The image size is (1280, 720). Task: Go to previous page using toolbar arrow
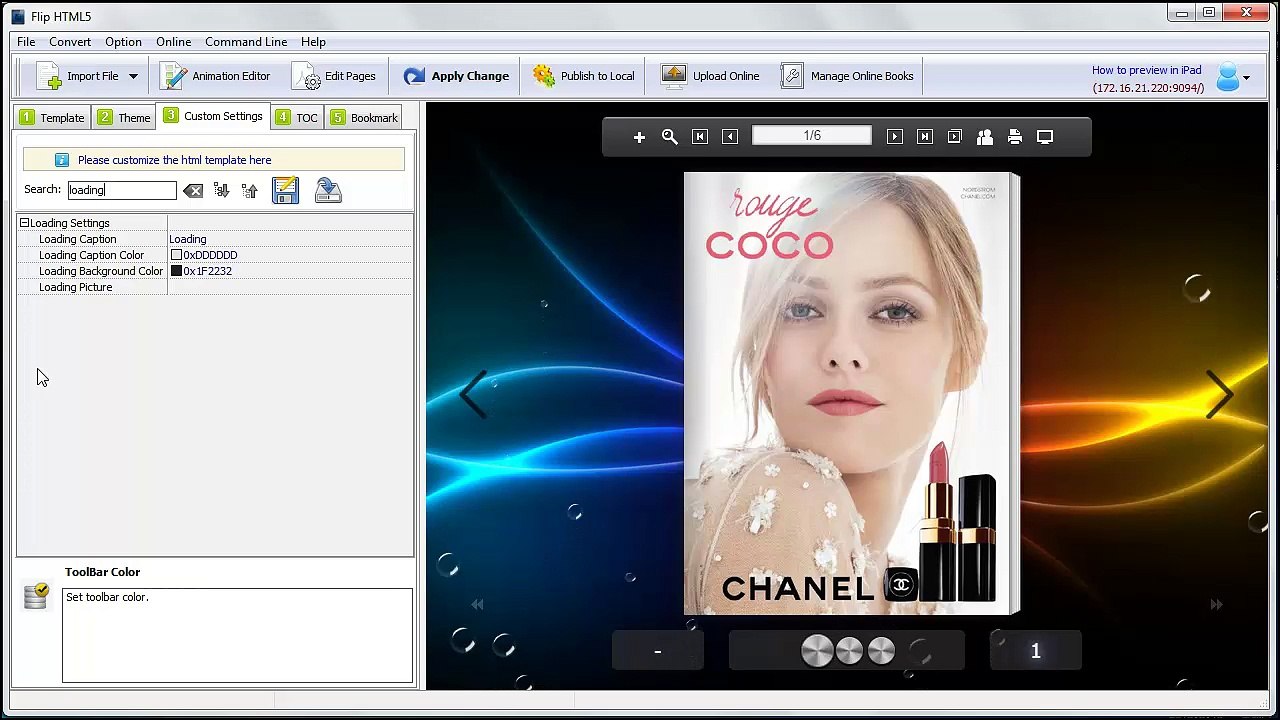coord(730,137)
